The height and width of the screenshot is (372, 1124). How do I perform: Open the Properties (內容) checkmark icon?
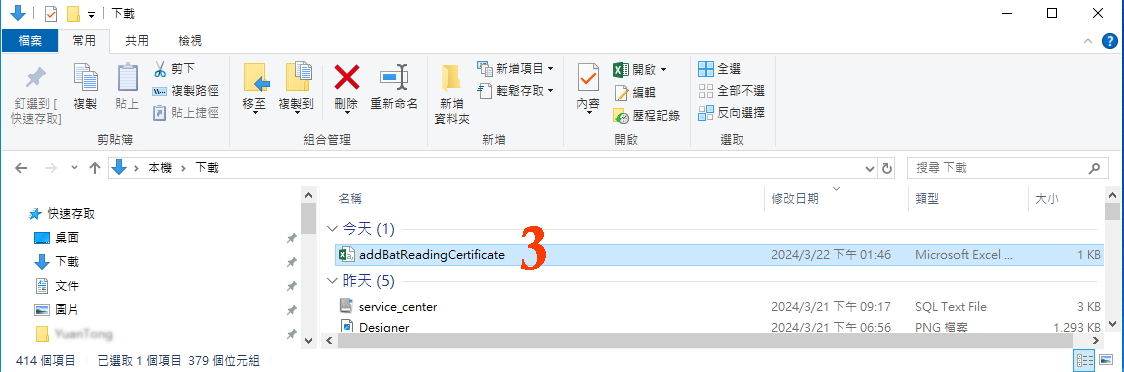pyautogui.click(x=588, y=77)
